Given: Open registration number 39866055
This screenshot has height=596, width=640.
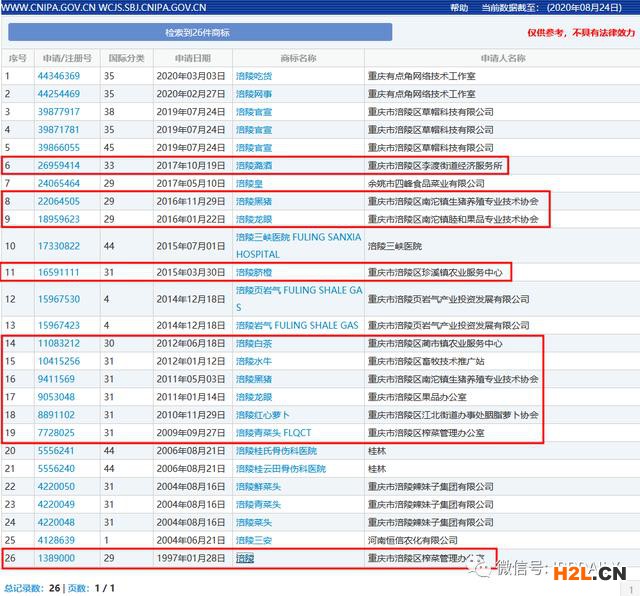Looking at the screenshot, I should 59,148.
